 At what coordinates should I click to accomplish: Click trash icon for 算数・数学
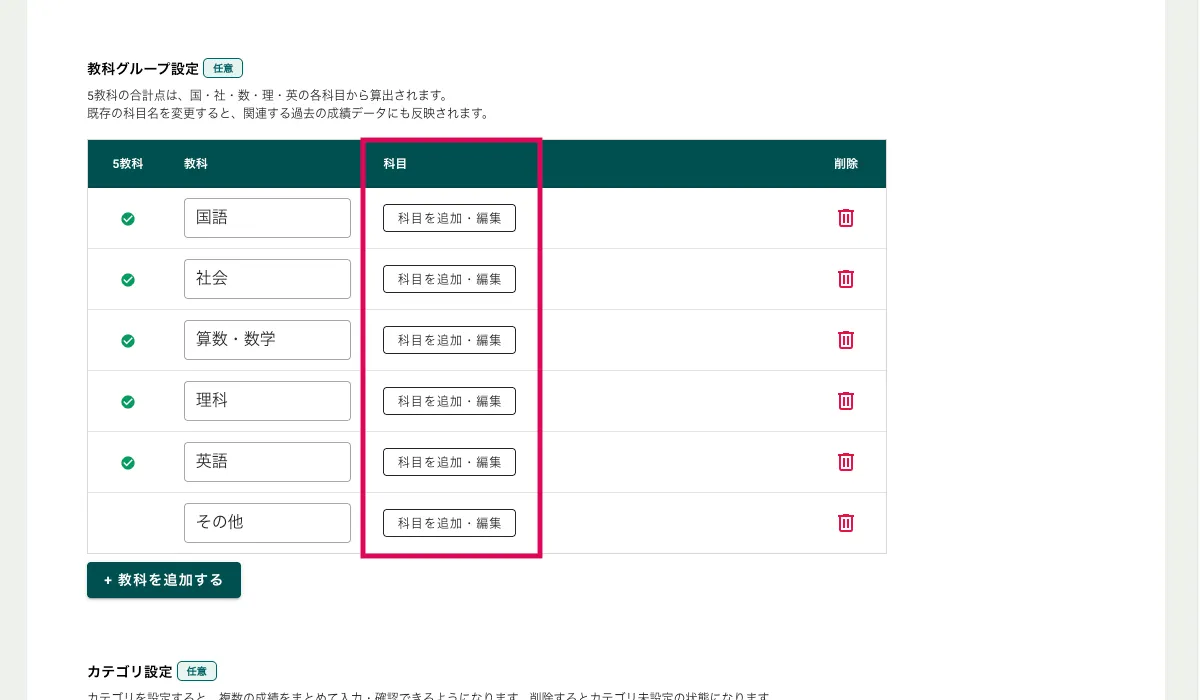click(x=845, y=340)
